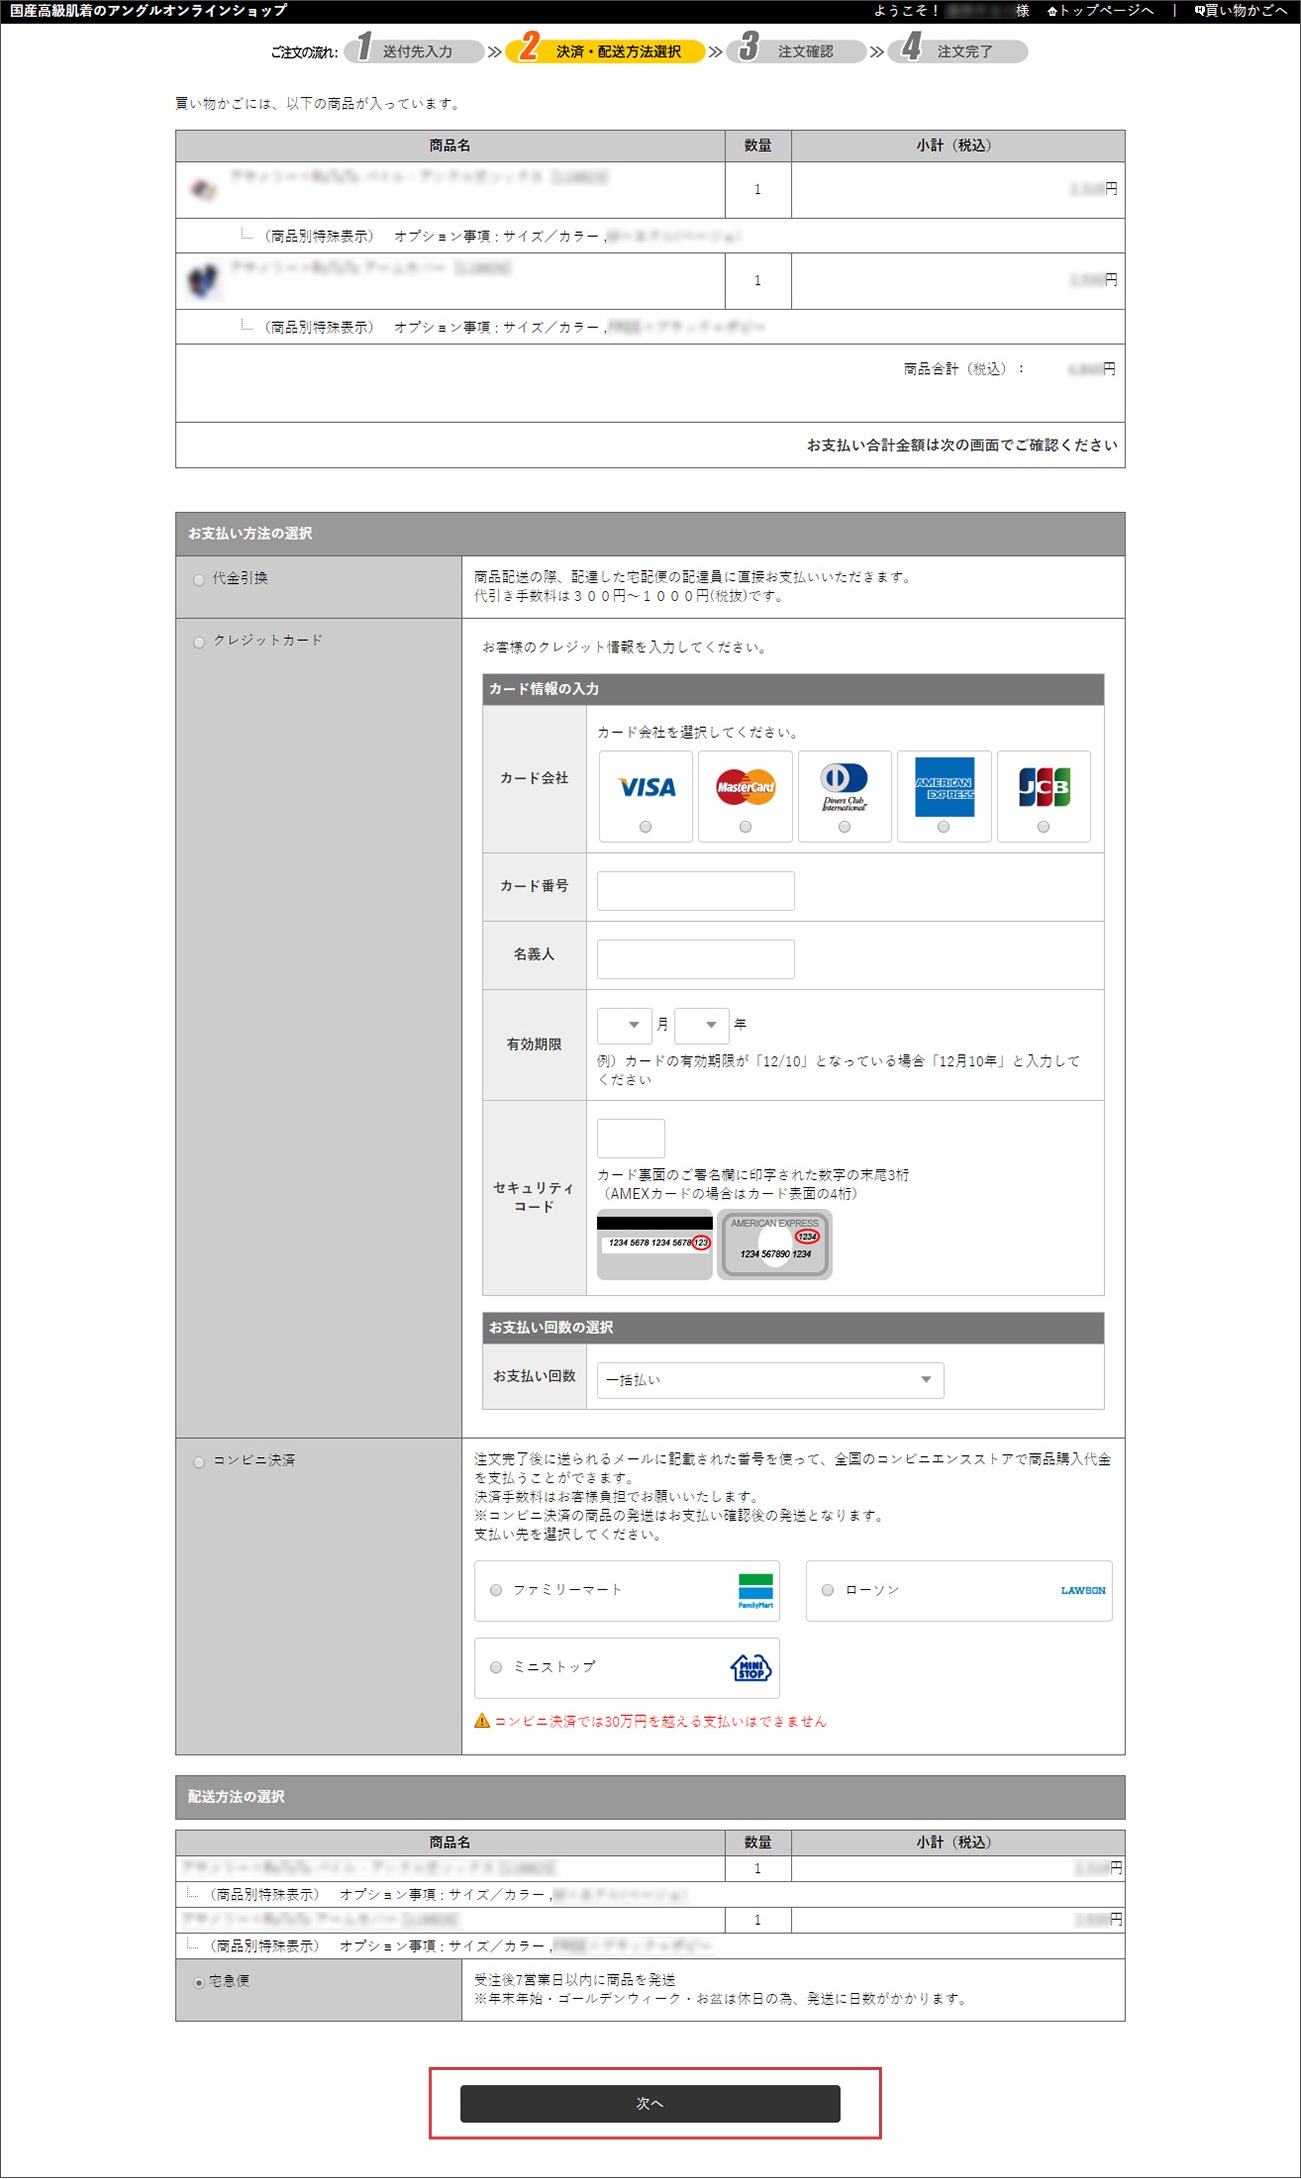
Task: Click the American Express logo
Action: (x=944, y=787)
